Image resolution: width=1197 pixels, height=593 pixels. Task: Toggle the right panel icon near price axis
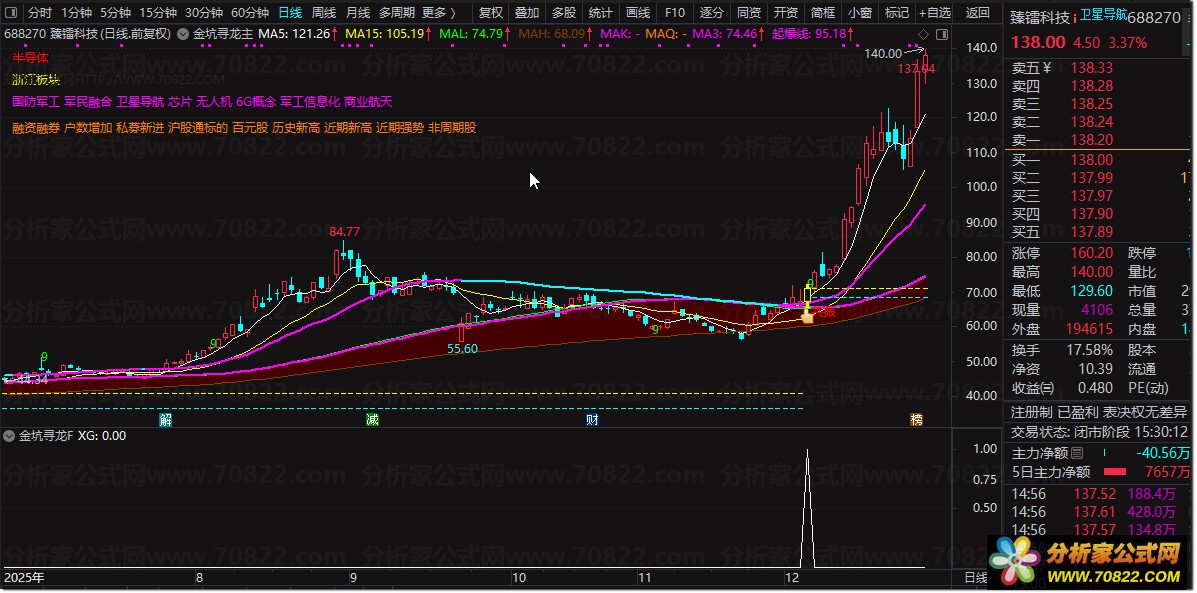tap(942, 34)
